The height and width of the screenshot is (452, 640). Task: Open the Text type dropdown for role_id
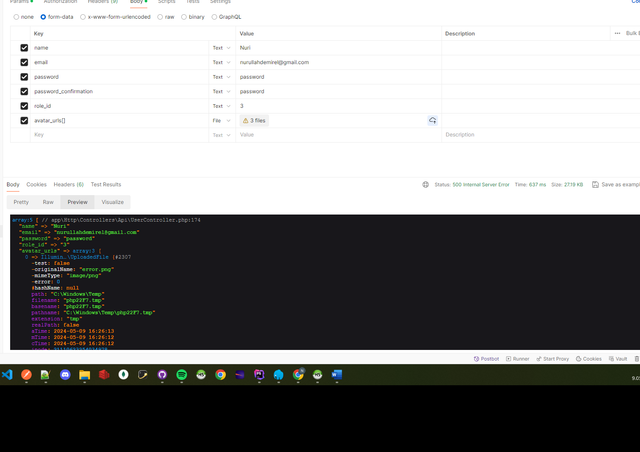coord(222,106)
